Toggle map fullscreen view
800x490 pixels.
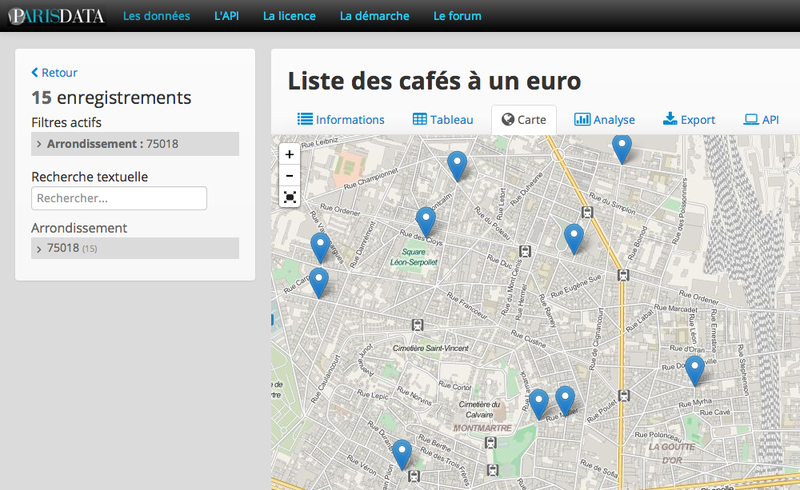(x=290, y=197)
